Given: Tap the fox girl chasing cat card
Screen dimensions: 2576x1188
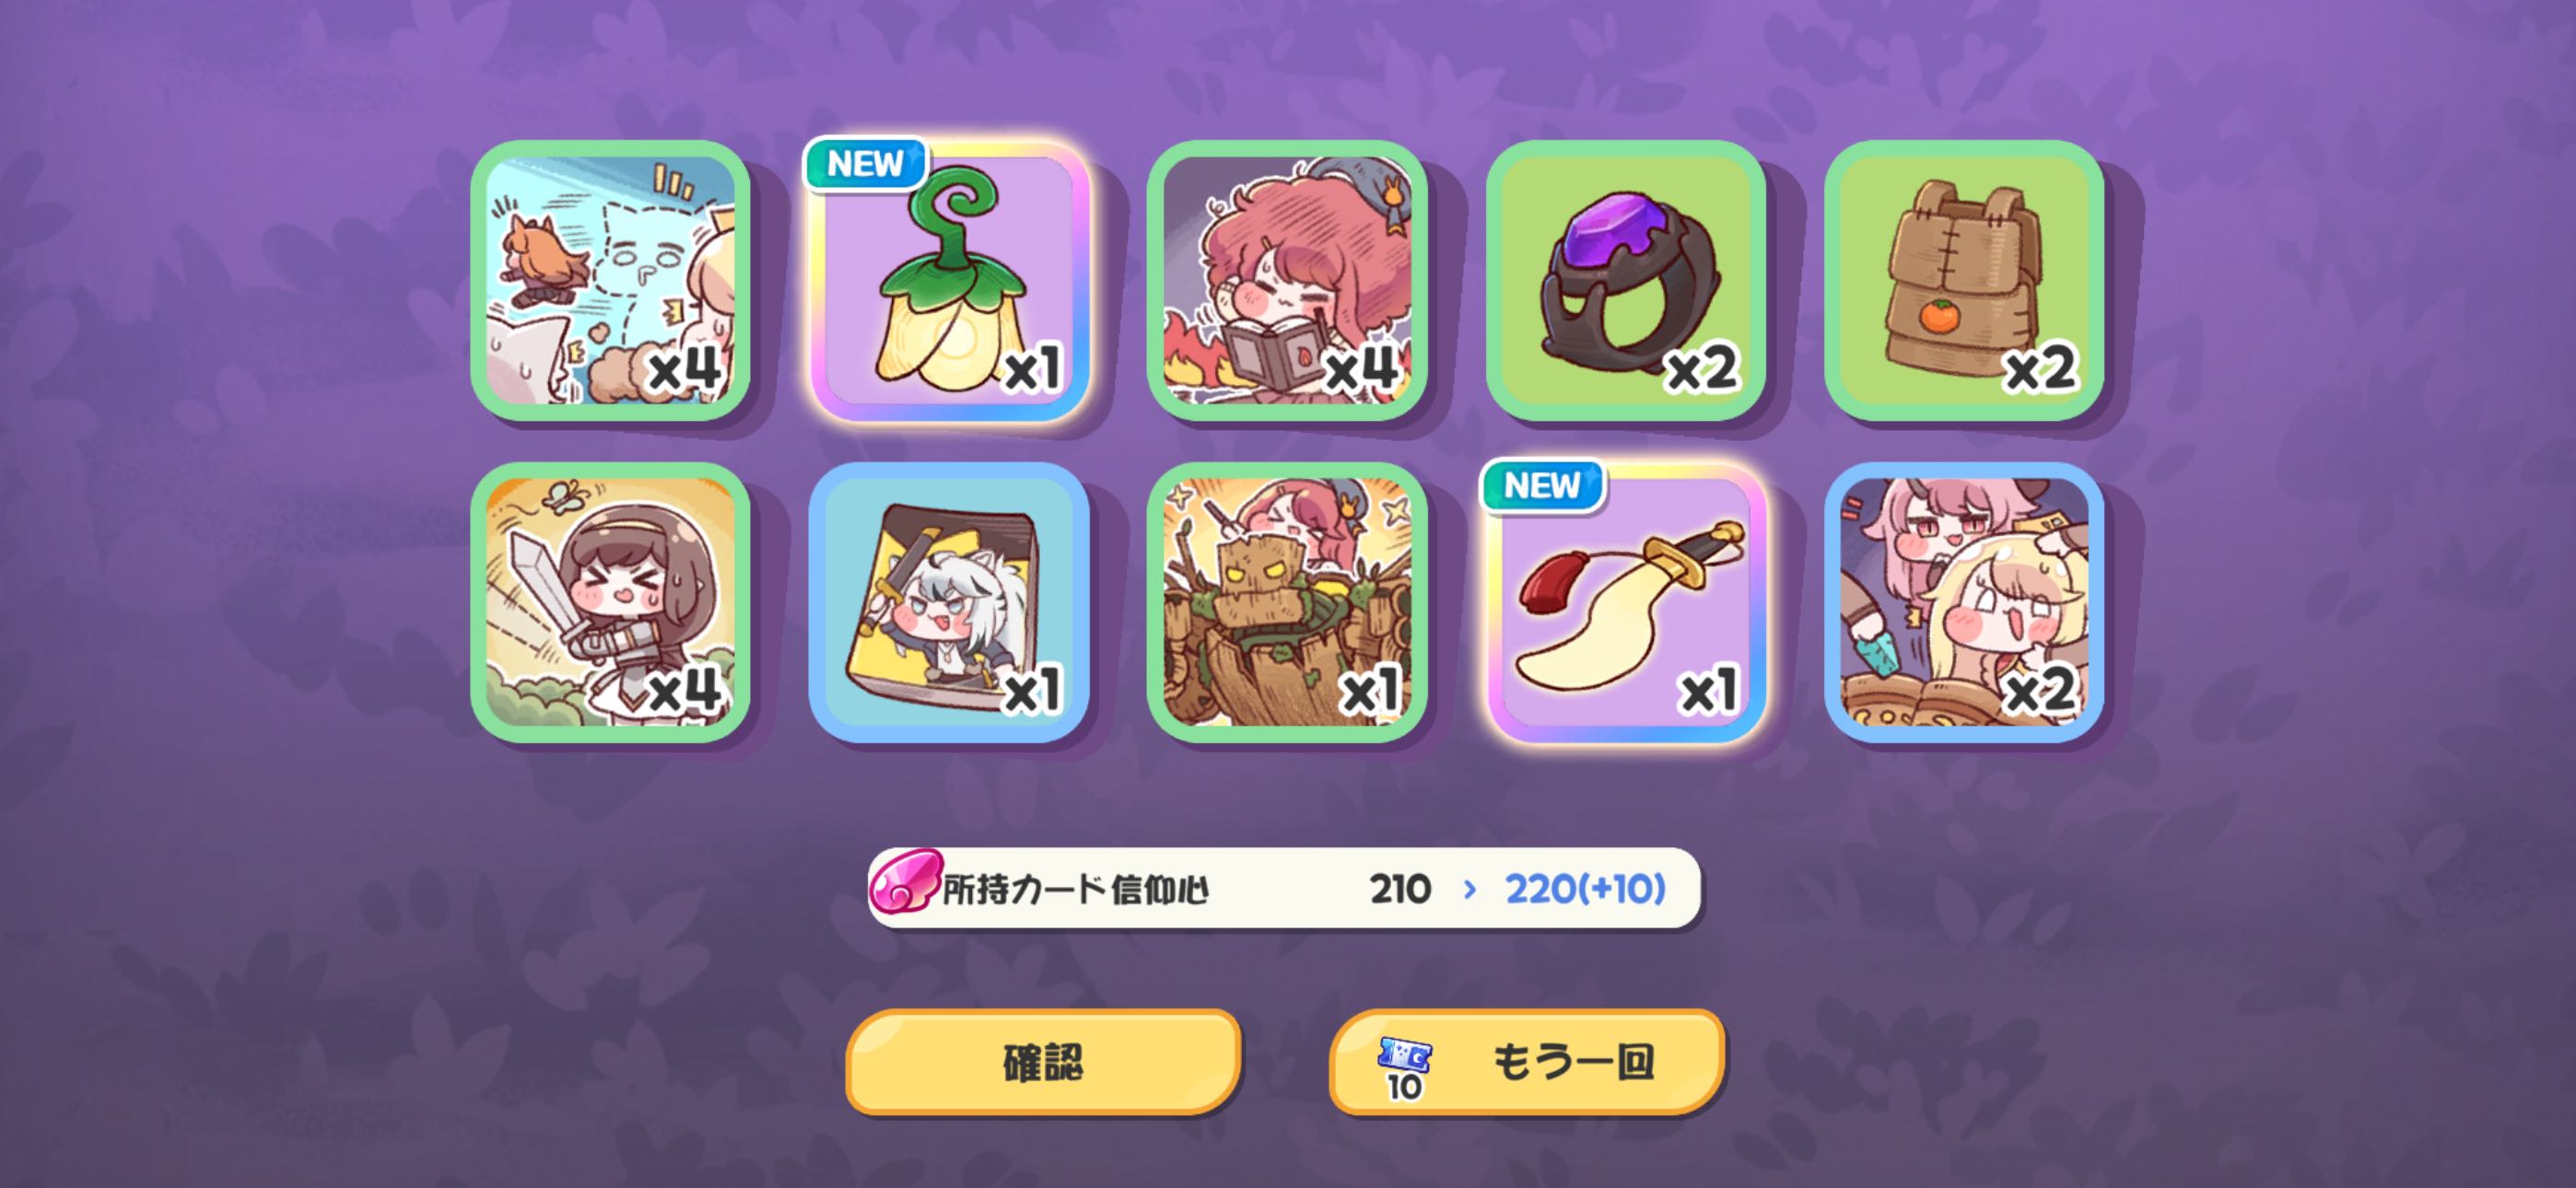Looking at the screenshot, I should pos(610,280).
